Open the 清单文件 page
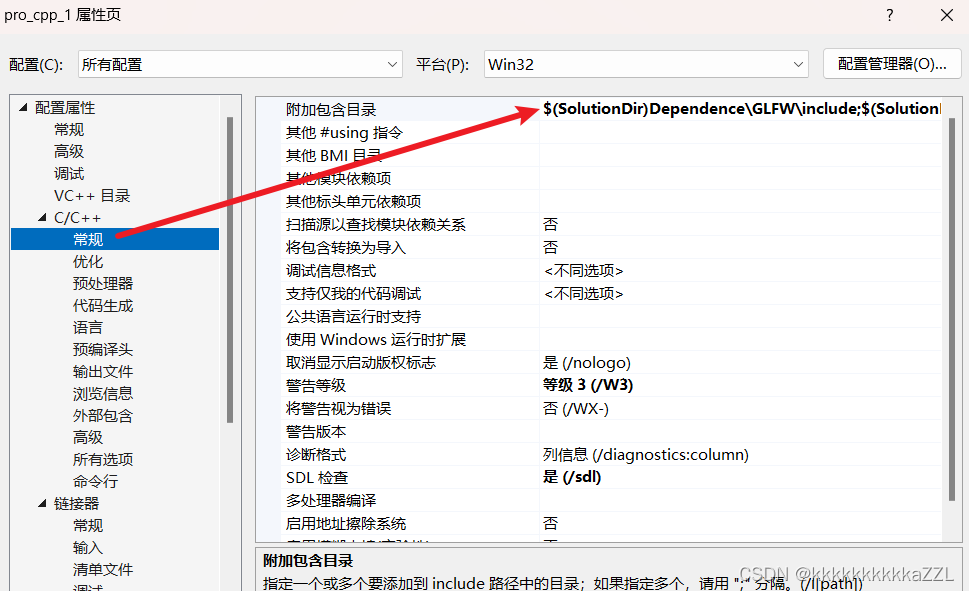Image resolution: width=969 pixels, height=591 pixels. 95,568
